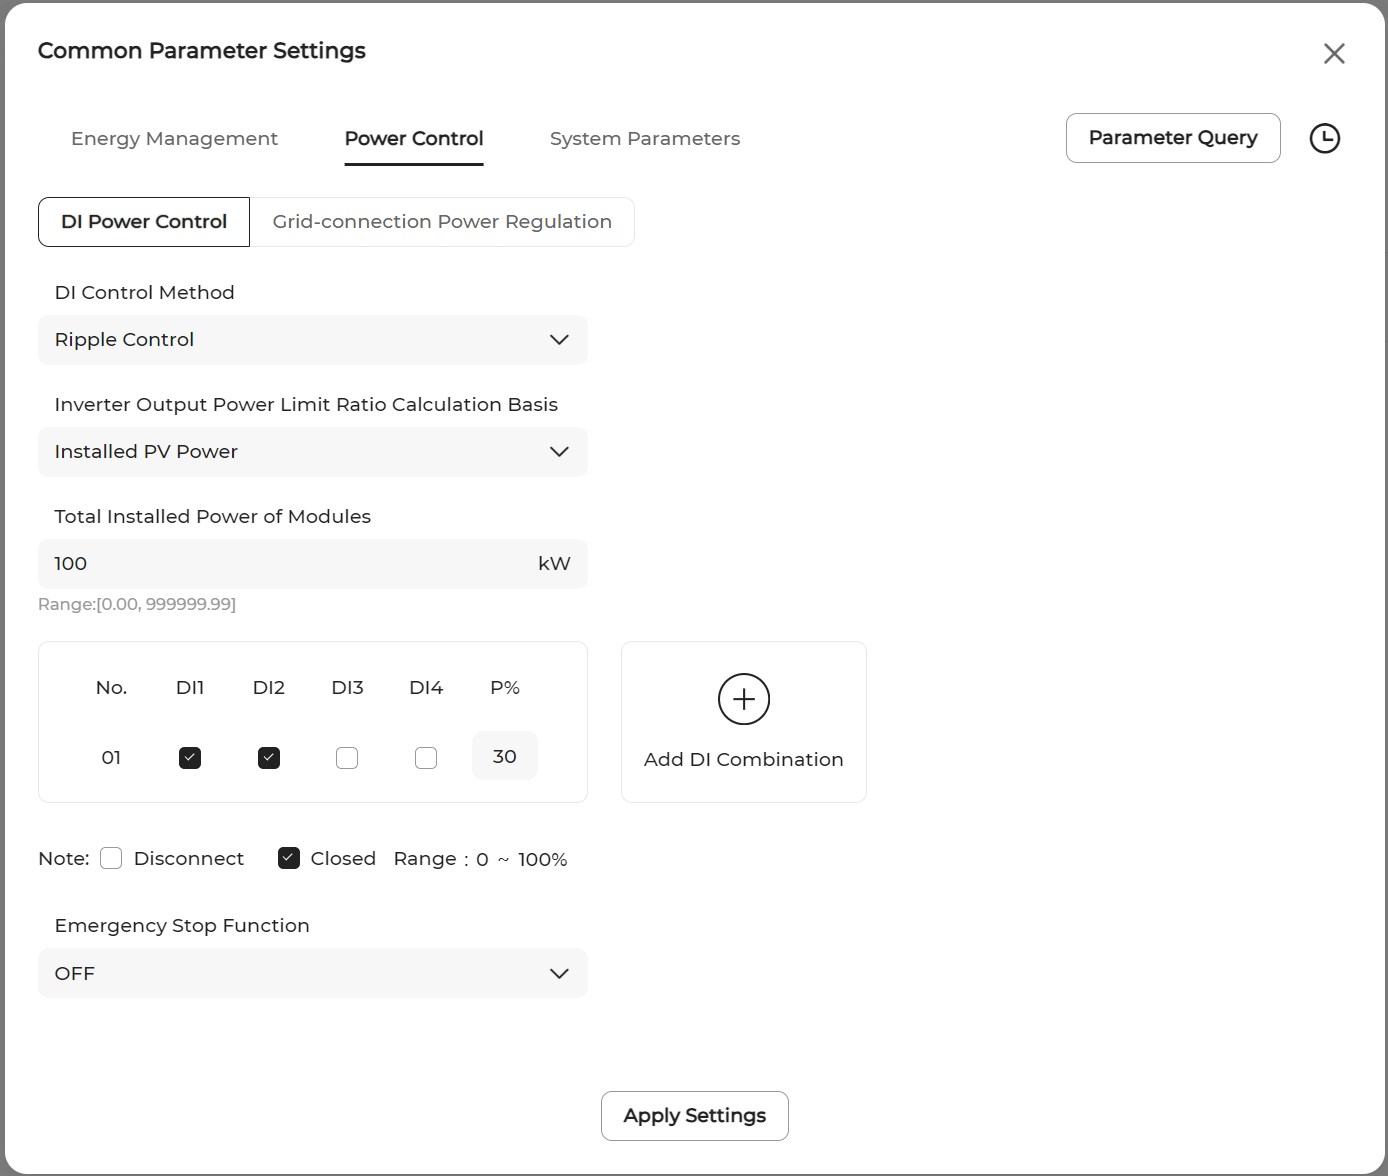1388x1176 pixels.
Task: Enable the DI3 checkbox in row 01
Action: coord(347,758)
